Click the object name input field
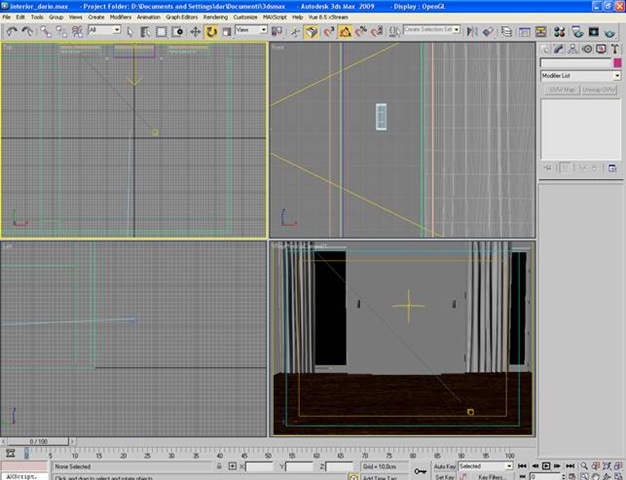This screenshot has width=626, height=480. [576, 63]
